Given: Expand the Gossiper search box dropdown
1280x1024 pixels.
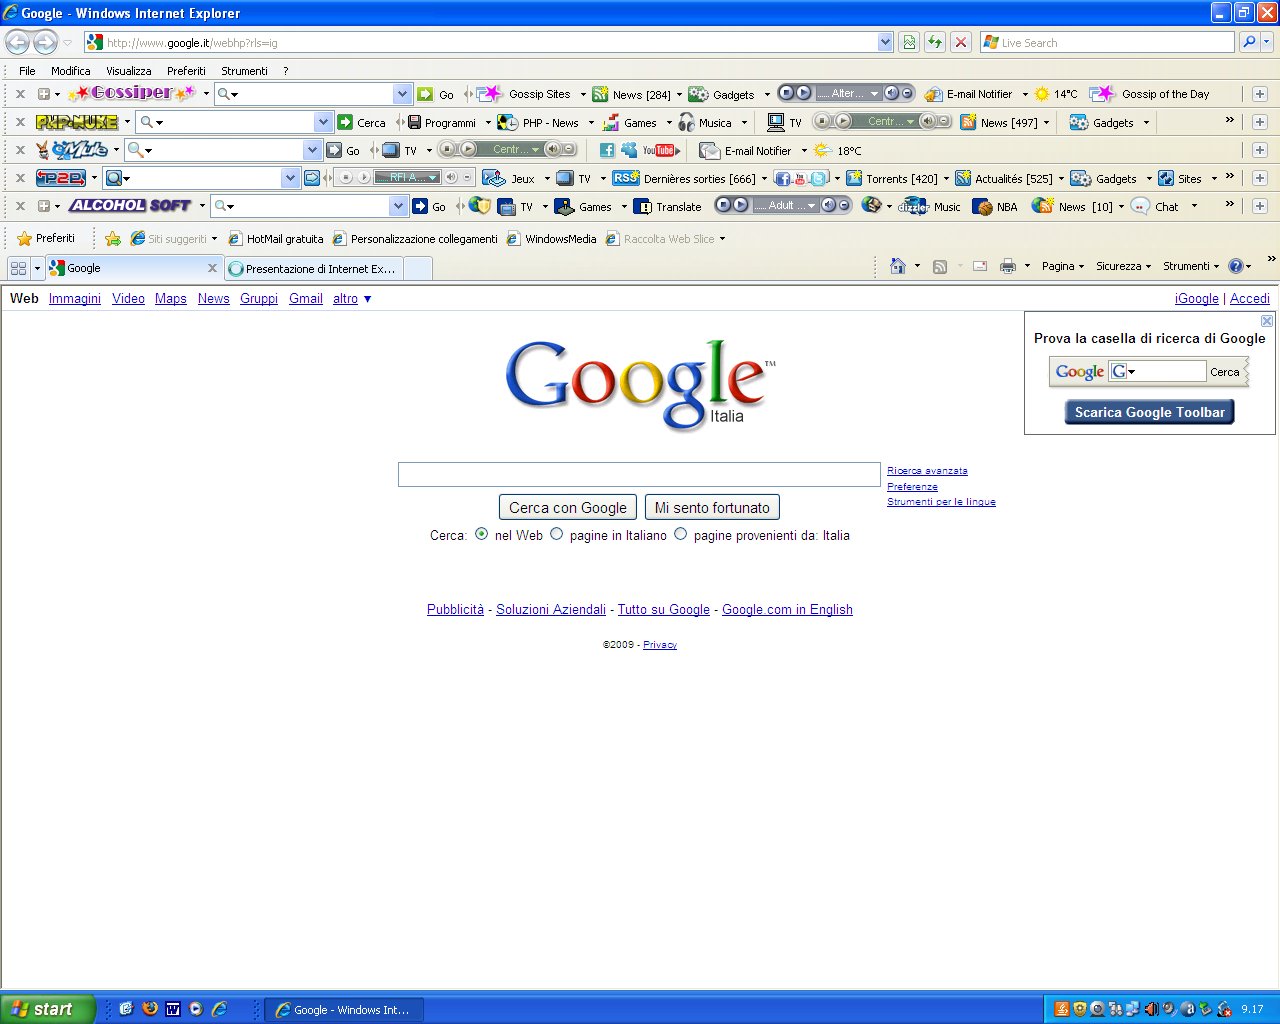Looking at the screenshot, I should [x=402, y=94].
